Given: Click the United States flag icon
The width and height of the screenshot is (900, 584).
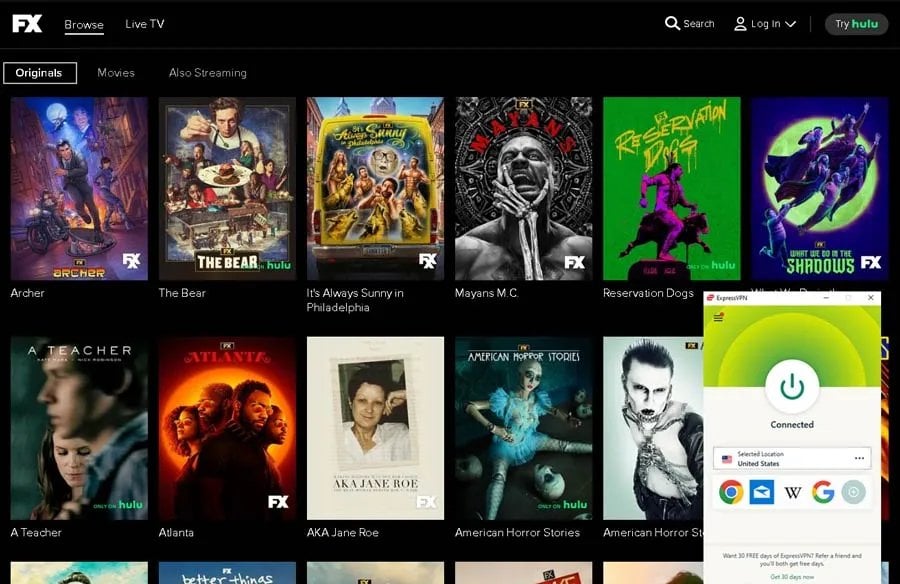Looking at the screenshot, I should point(727,459).
